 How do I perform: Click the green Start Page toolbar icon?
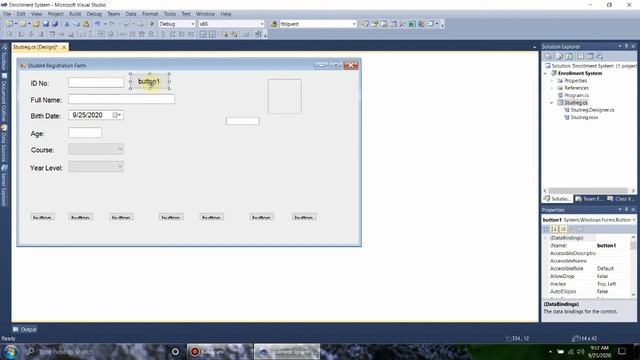[x=412, y=24]
